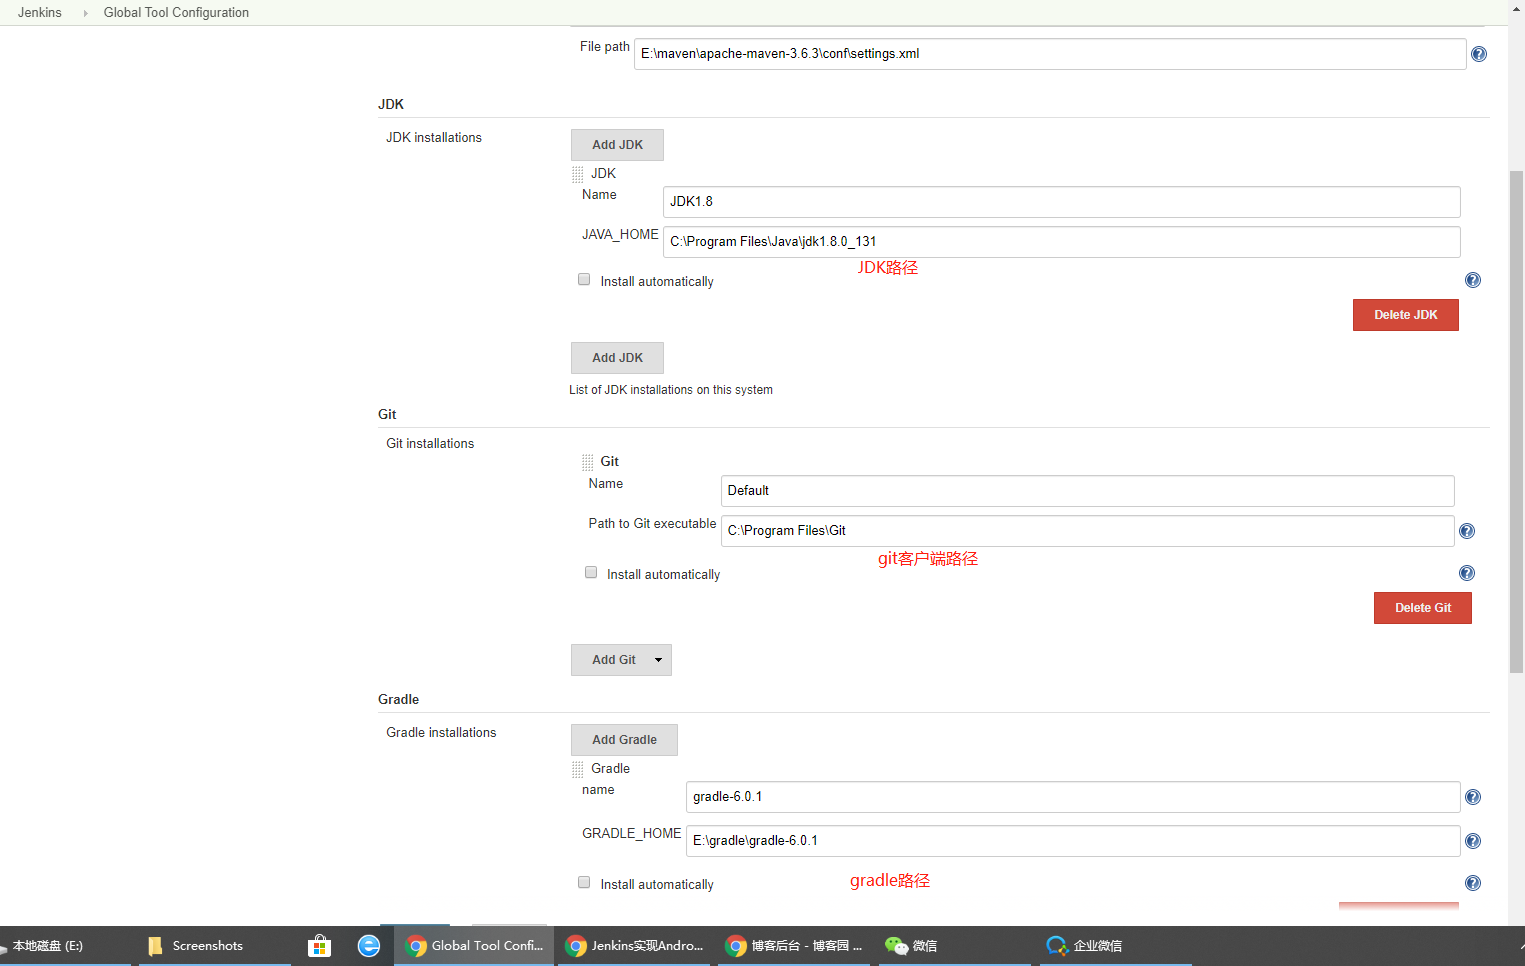Click the page vertical scrollbar thumb

coord(1516,420)
